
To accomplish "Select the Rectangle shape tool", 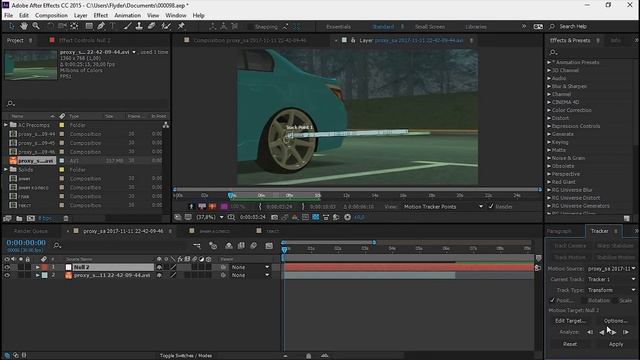I will pos(89,26).
